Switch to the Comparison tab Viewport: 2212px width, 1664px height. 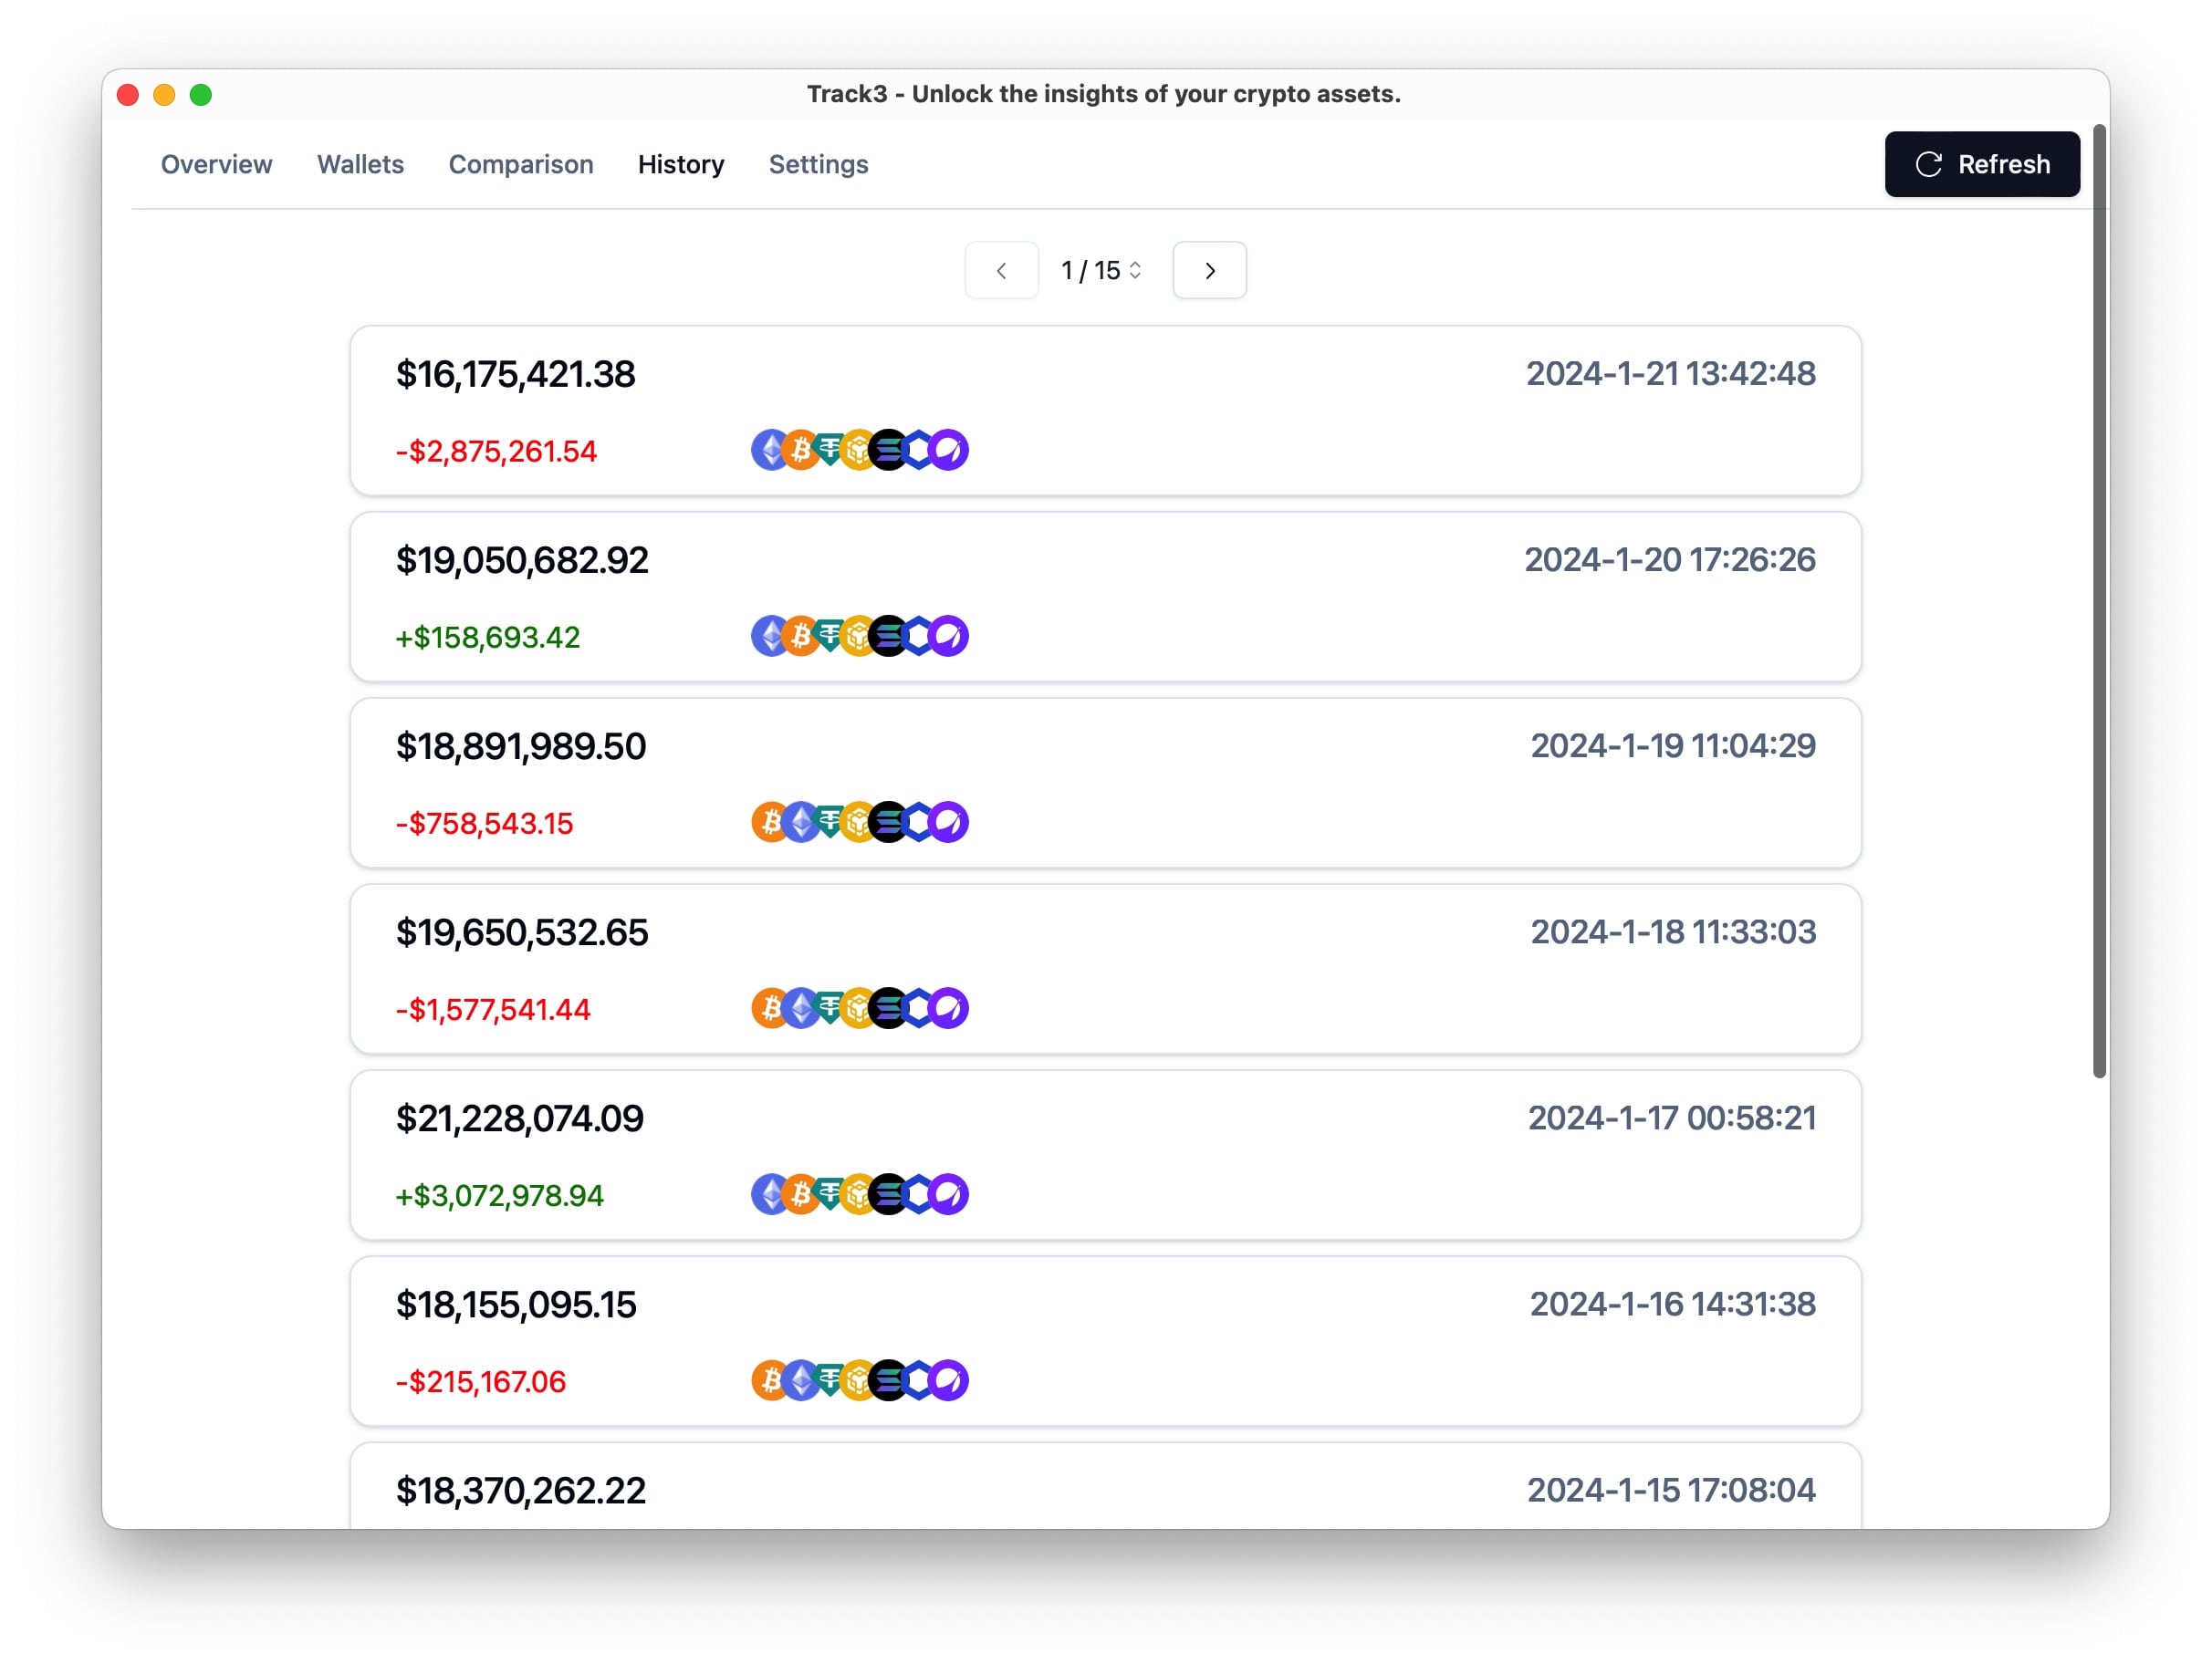tap(520, 164)
